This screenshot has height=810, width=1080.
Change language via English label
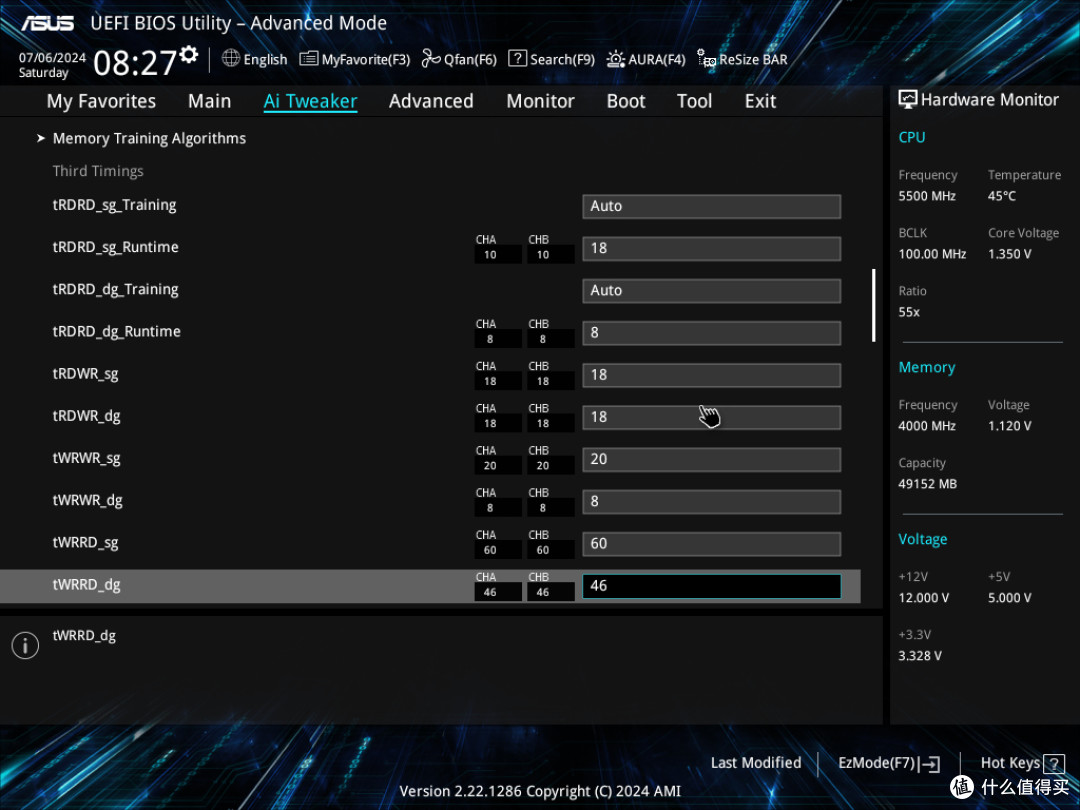point(265,59)
